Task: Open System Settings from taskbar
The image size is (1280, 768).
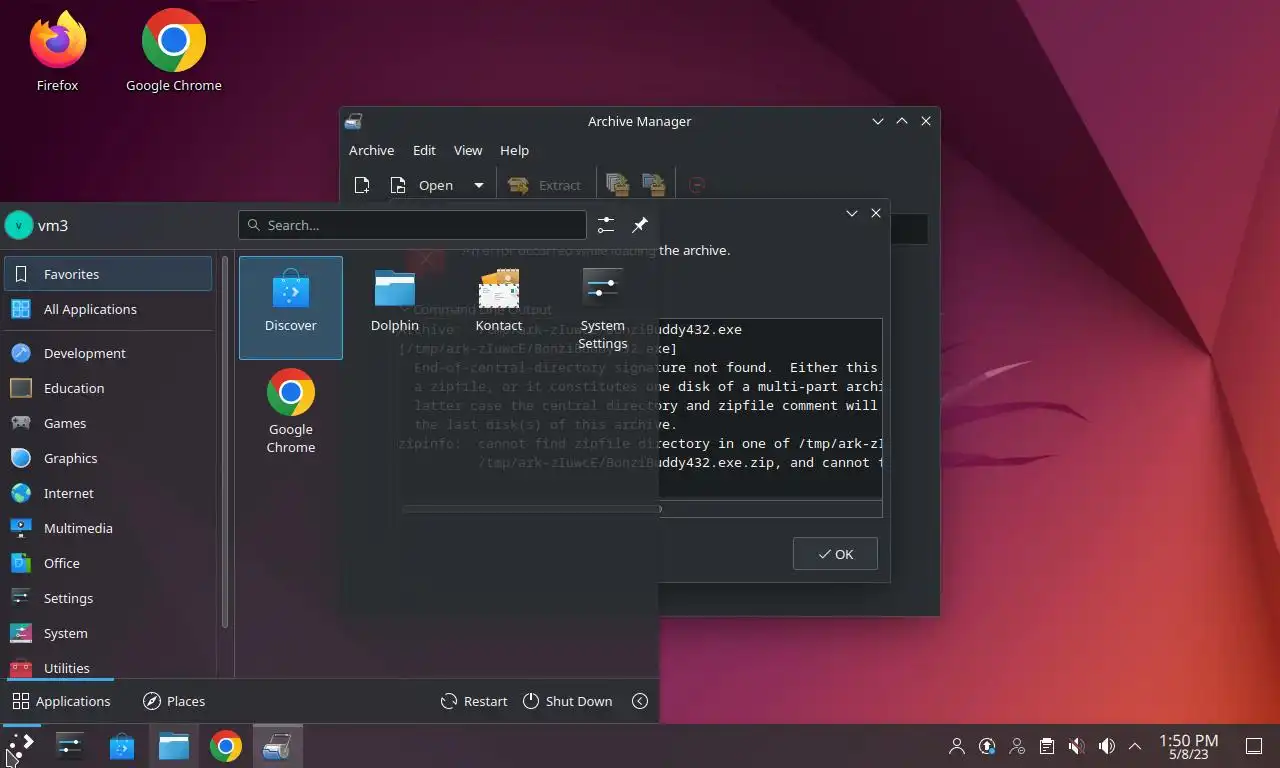Action: tap(70, 746)
